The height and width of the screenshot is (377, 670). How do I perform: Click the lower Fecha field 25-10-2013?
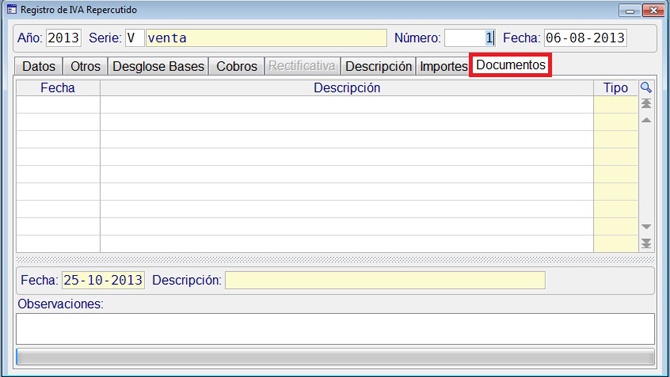point(103,280)
